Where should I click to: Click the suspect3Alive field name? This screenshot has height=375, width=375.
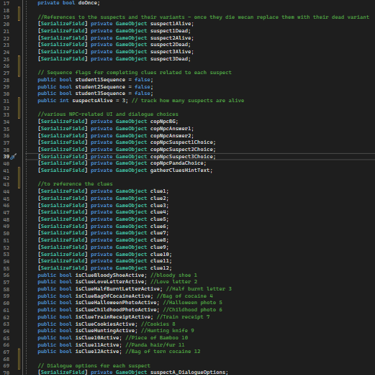171,52
